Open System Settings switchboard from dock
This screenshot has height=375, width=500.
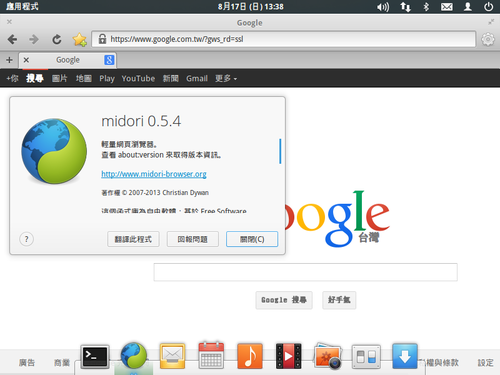[366, 357]
